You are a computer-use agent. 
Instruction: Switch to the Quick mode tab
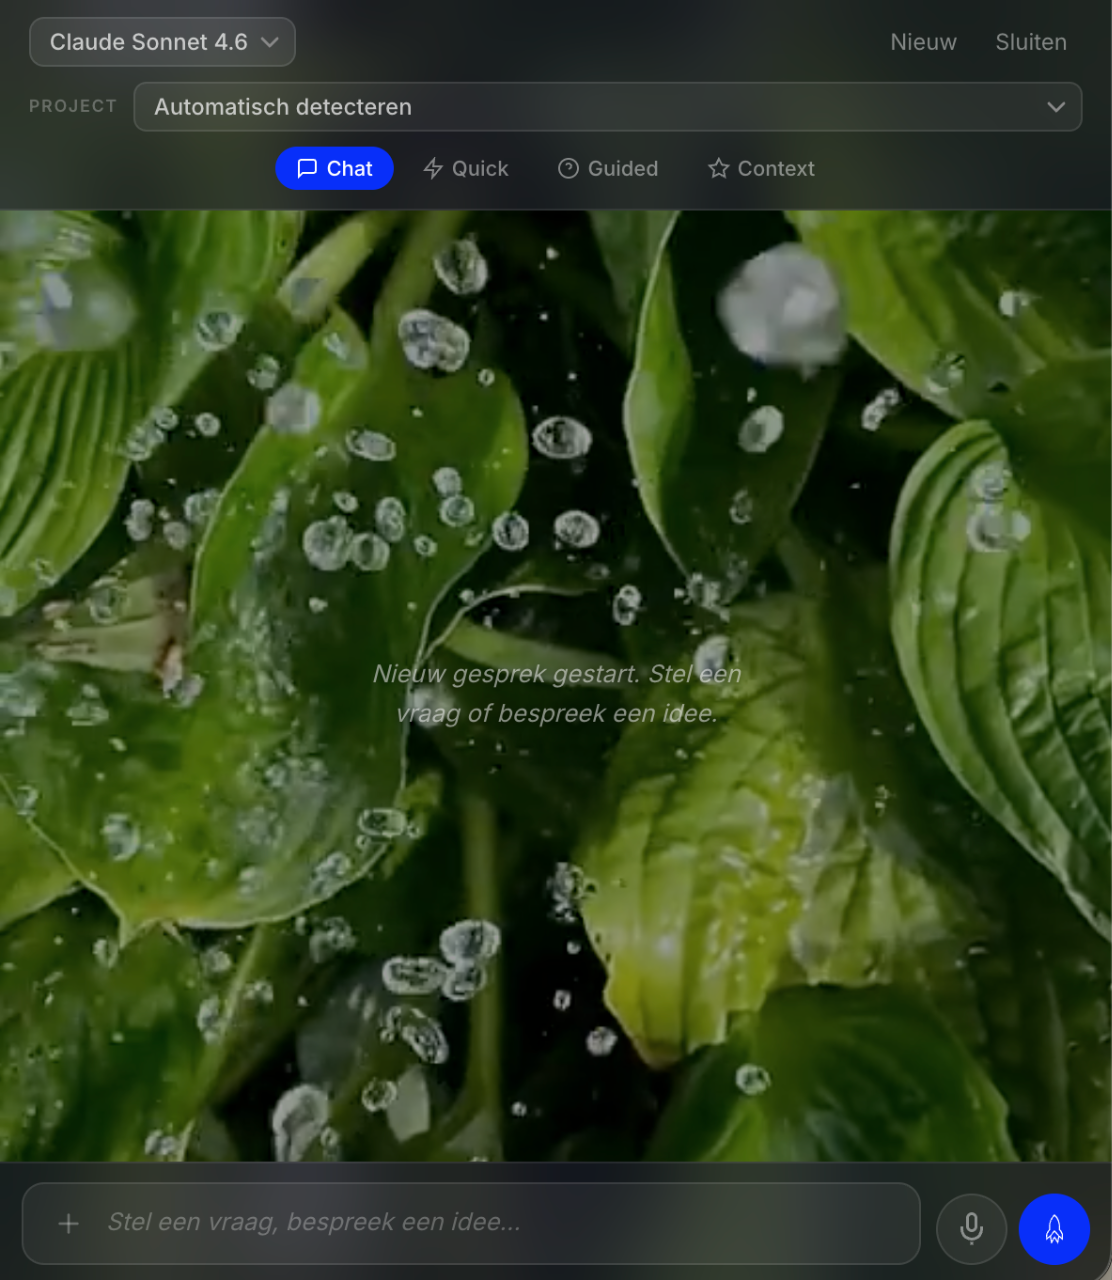coord(480,168)
